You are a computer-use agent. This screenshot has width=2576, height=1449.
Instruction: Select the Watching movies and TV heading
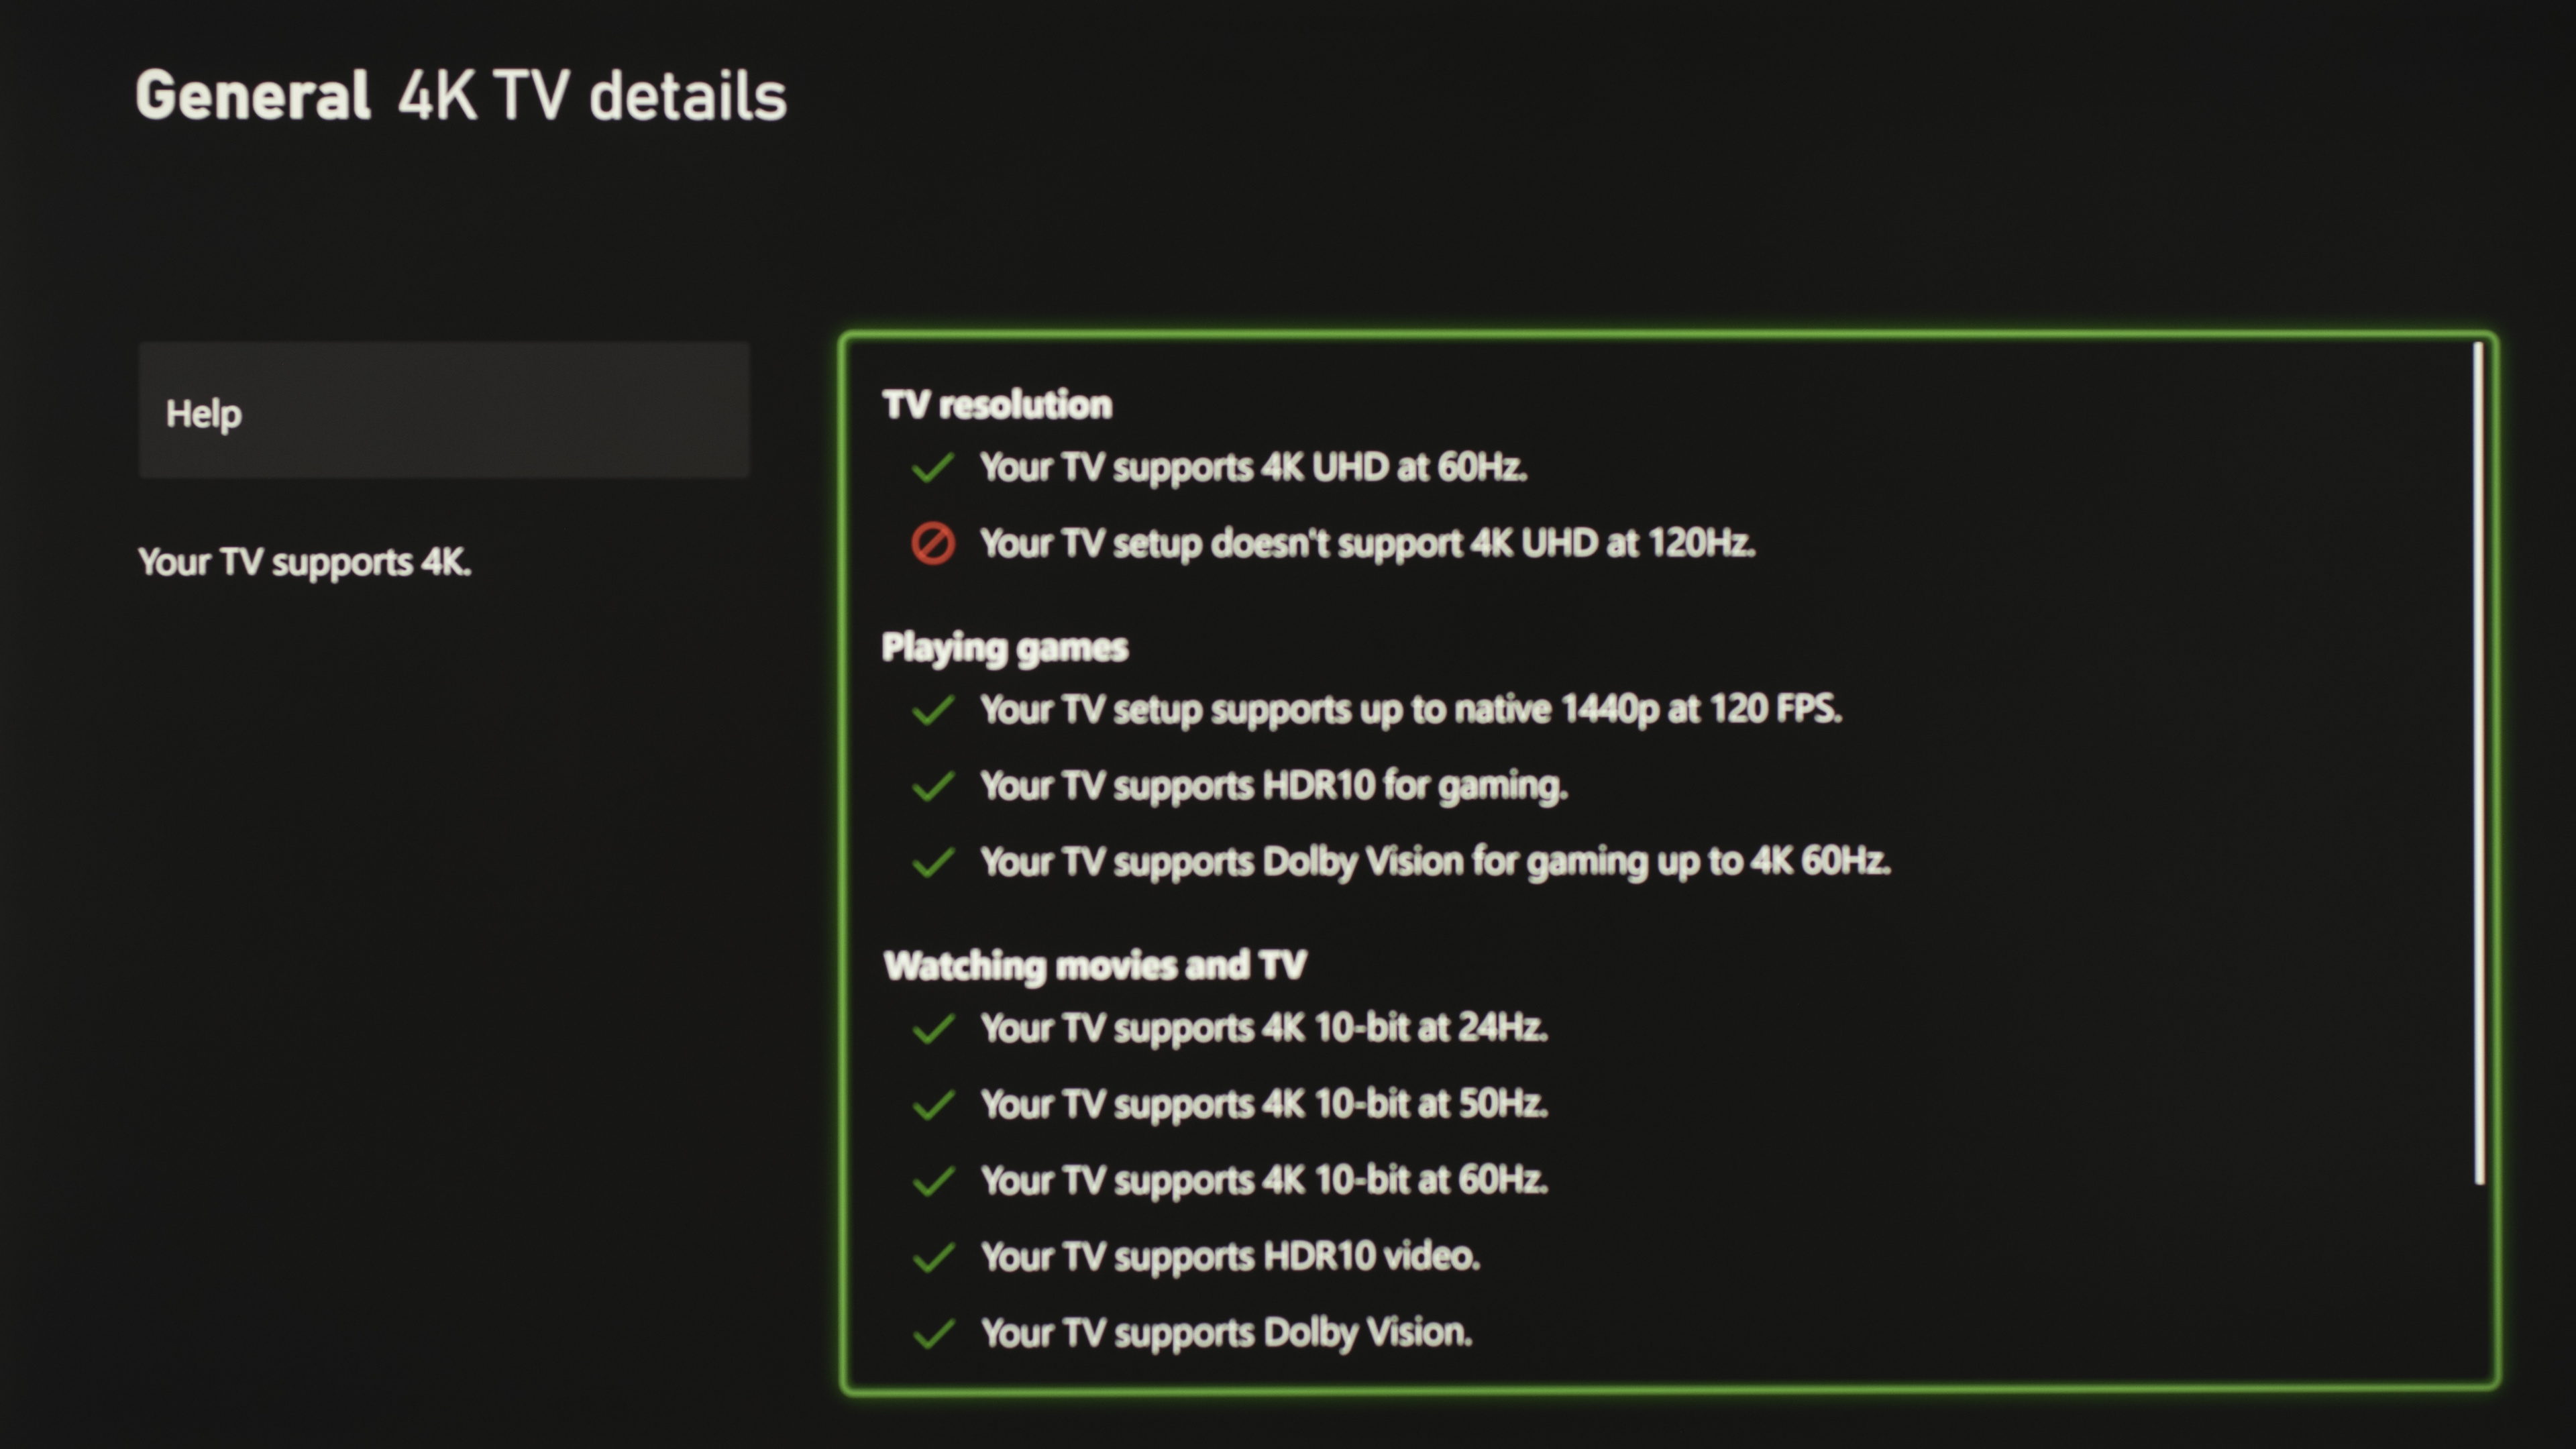[x=1094, y=966]
